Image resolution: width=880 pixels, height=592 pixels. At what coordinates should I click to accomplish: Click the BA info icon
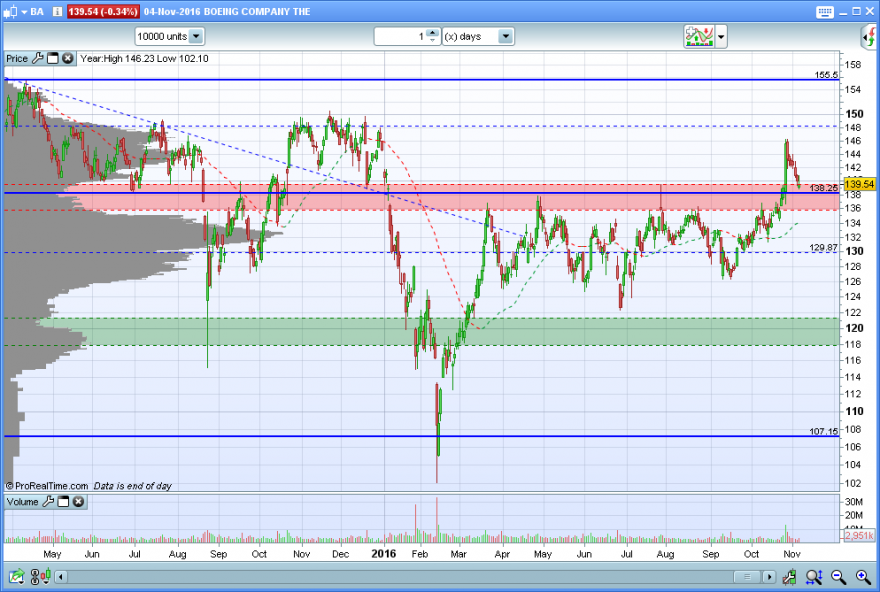57,12
